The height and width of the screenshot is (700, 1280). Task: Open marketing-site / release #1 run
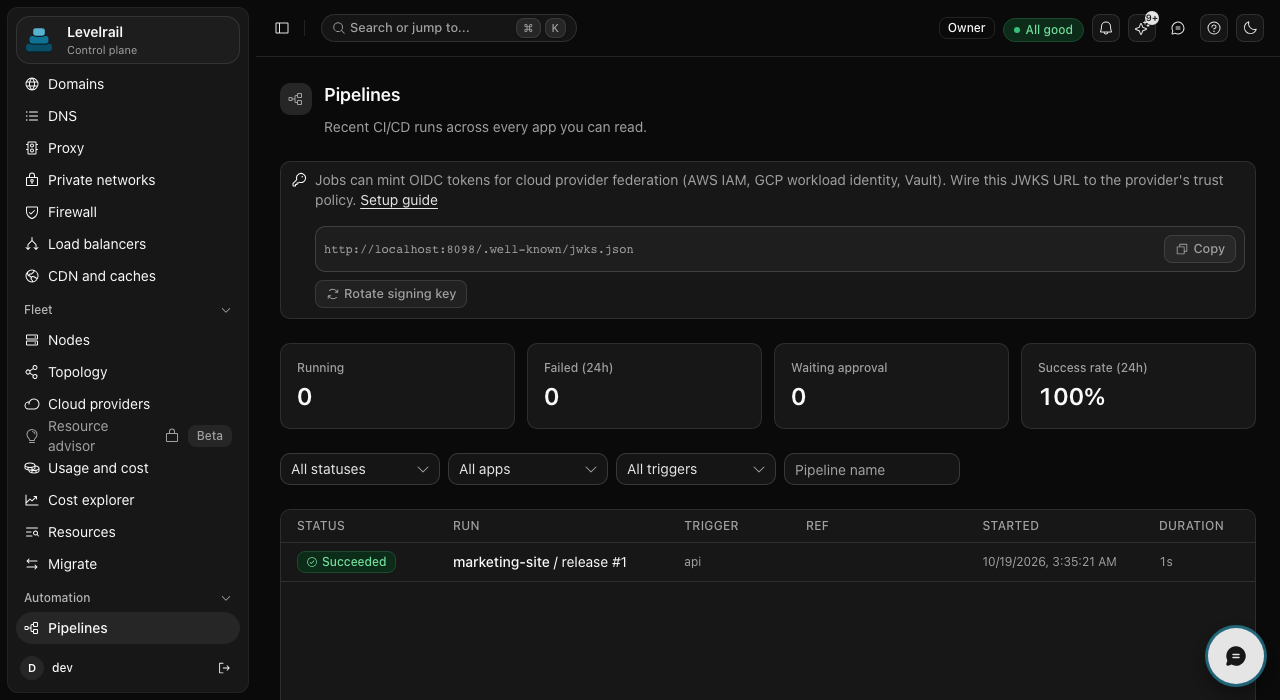pos(540,562)
